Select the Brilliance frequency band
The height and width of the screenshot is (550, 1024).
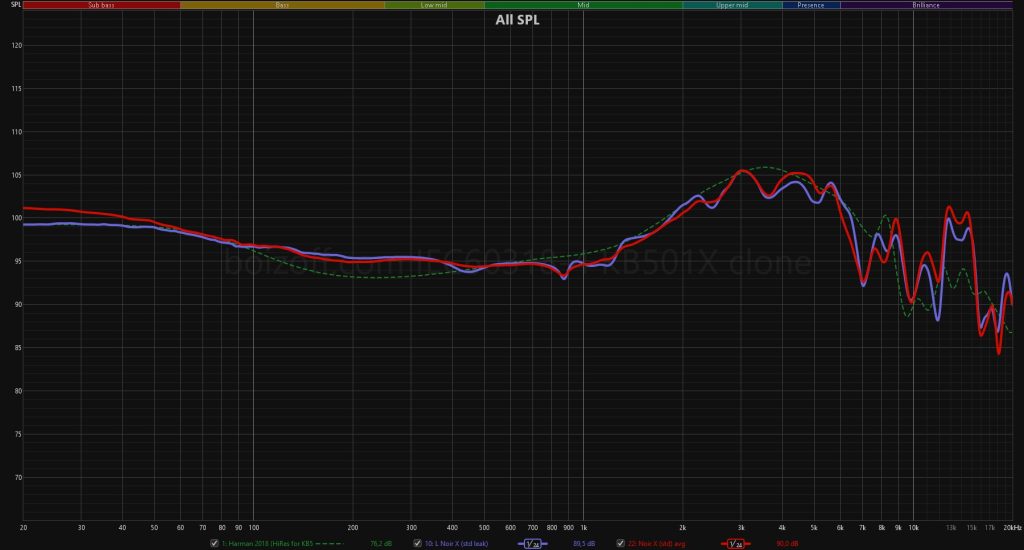click(x=926, y=5)
